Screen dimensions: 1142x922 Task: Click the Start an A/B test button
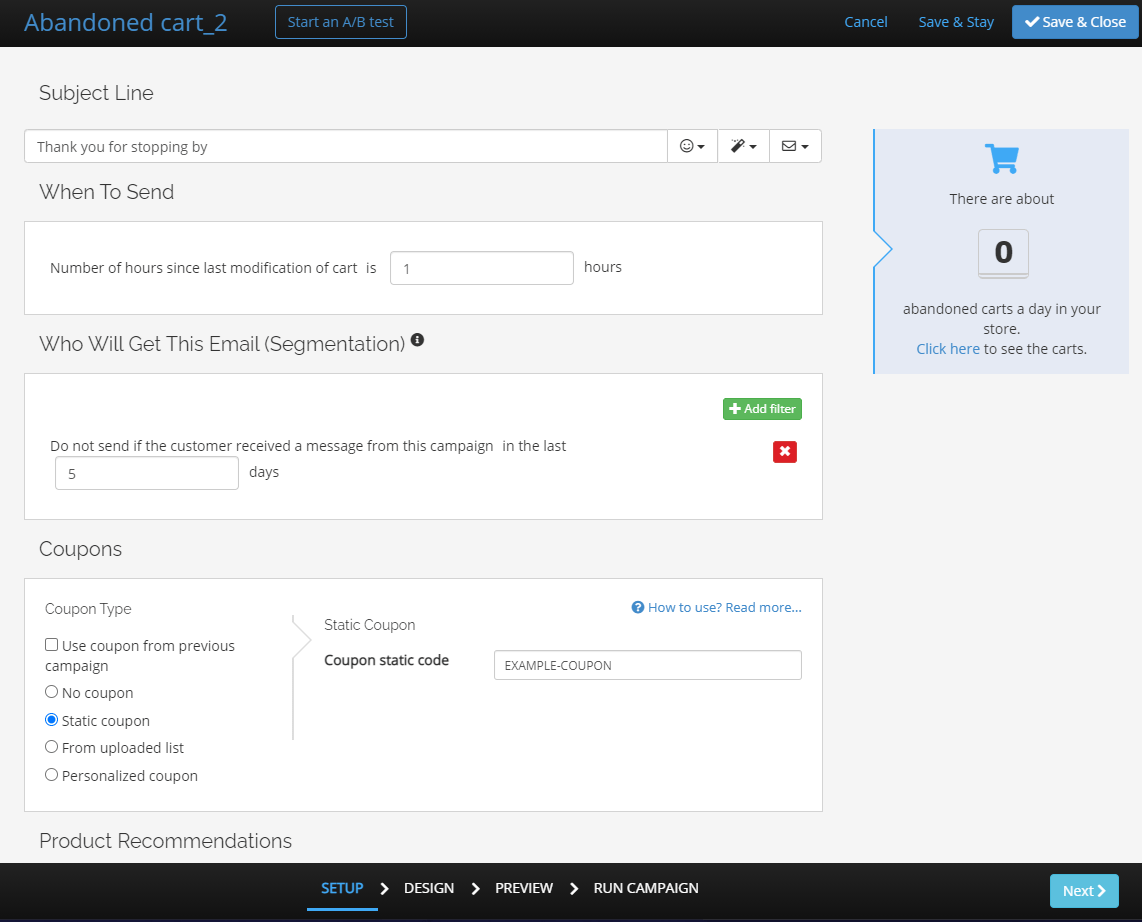click(x=340, y=22)
